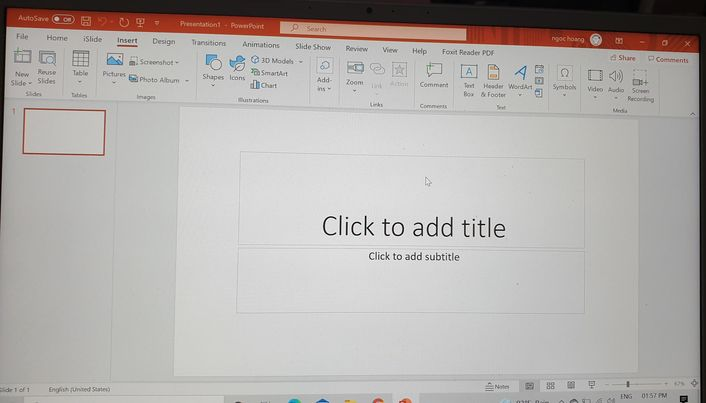Switch to Slide Sorter view
Viewport: 706px width, 403px height.
tap(550, 385)
